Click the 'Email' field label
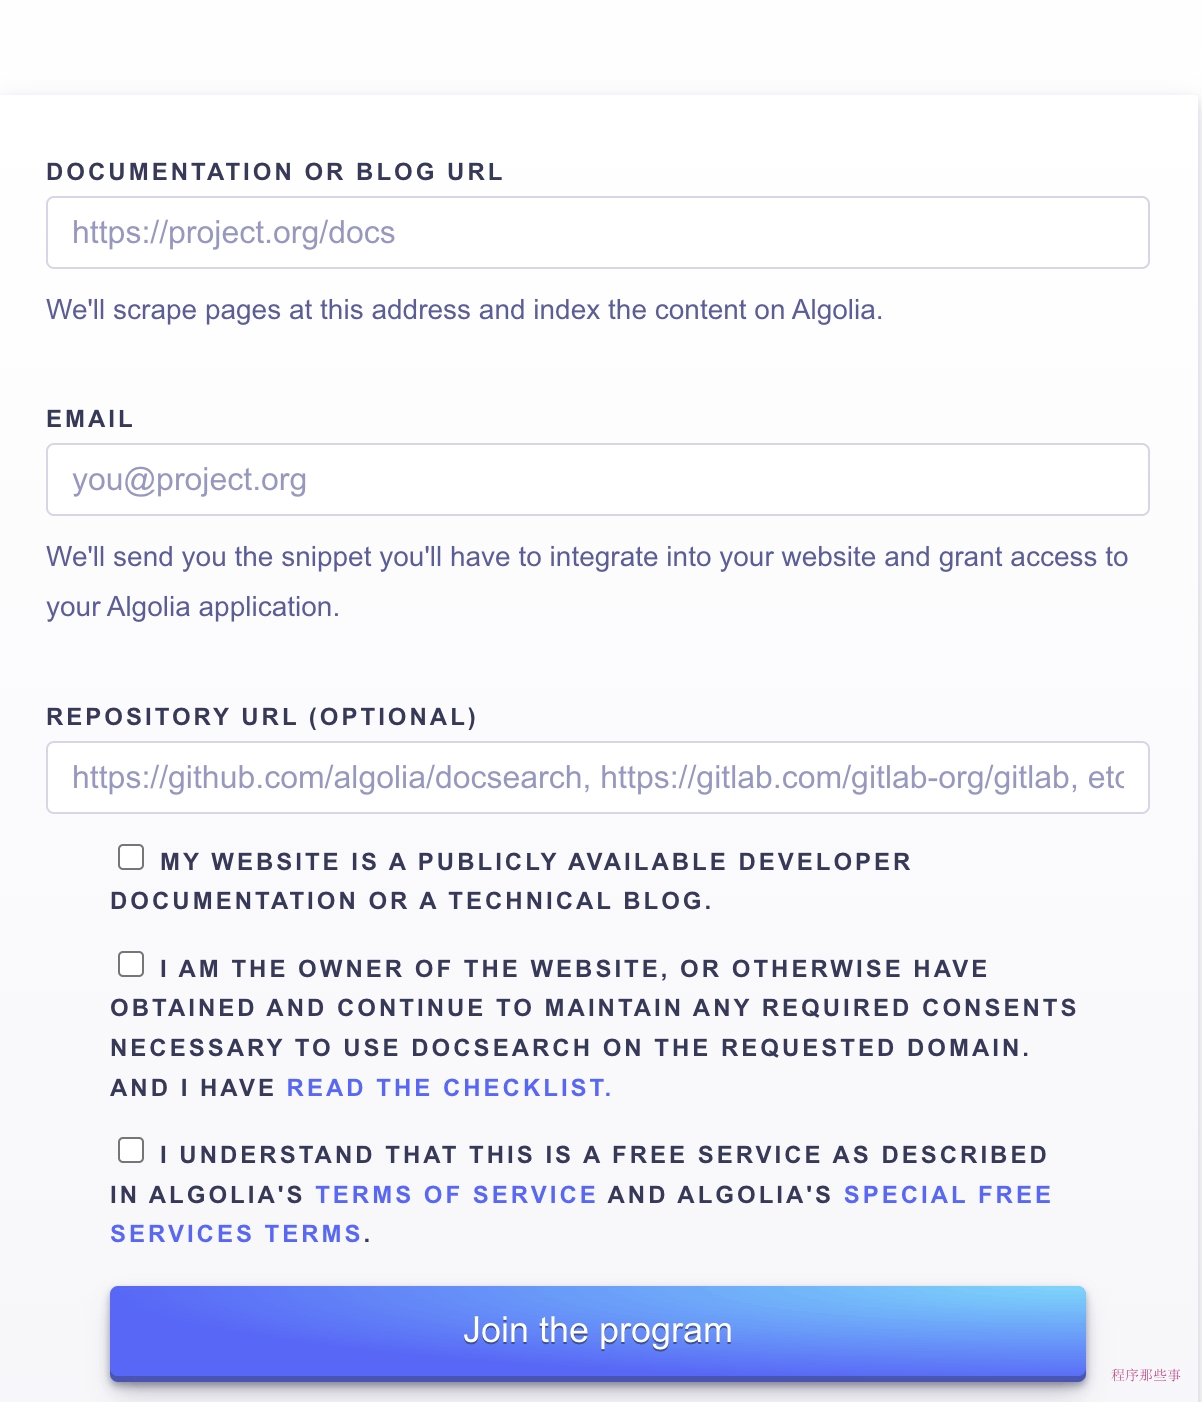Viewport: 1202px width, 1402px height. (x=90, y=419)
